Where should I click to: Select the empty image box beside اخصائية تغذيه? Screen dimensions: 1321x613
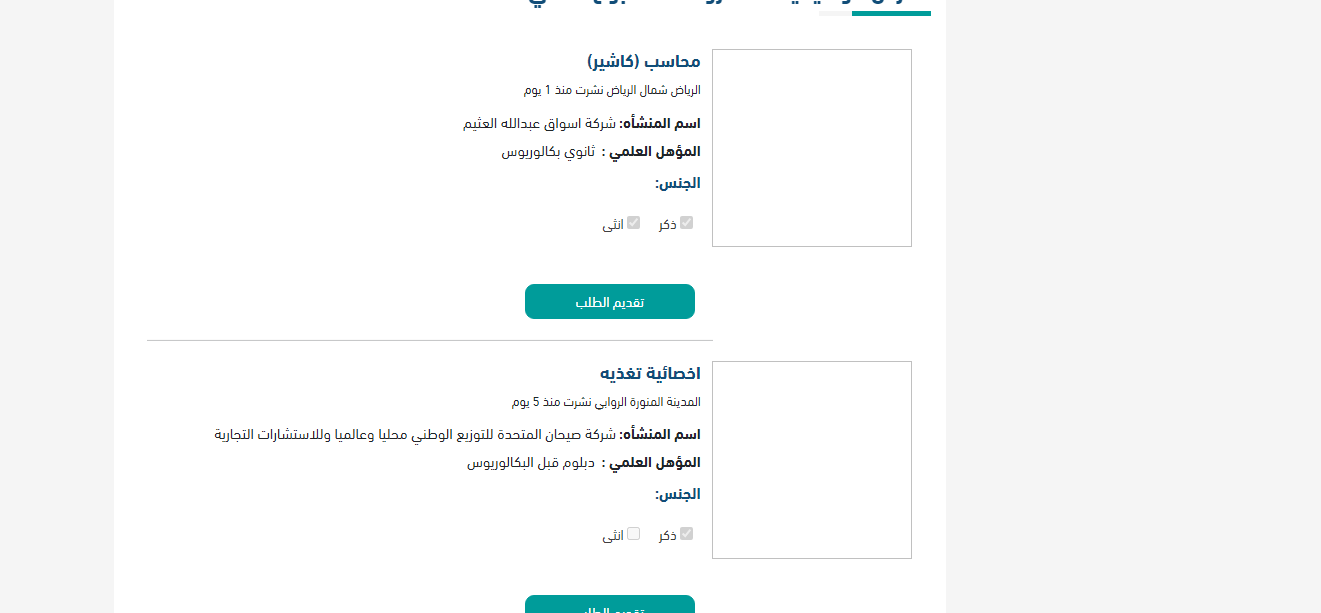point(812,460)
